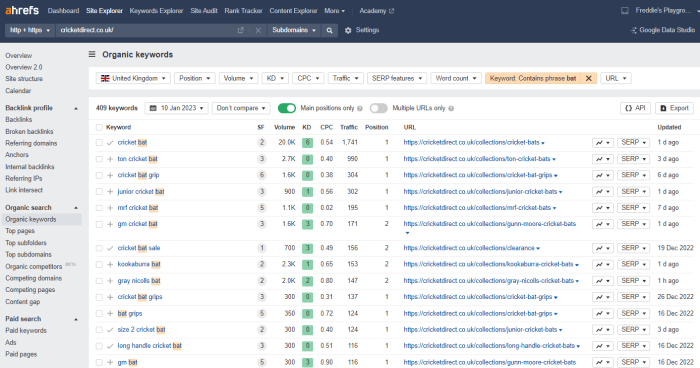
Task: Open the http + https protocol dropdown
Action: [x=30, y=30]
